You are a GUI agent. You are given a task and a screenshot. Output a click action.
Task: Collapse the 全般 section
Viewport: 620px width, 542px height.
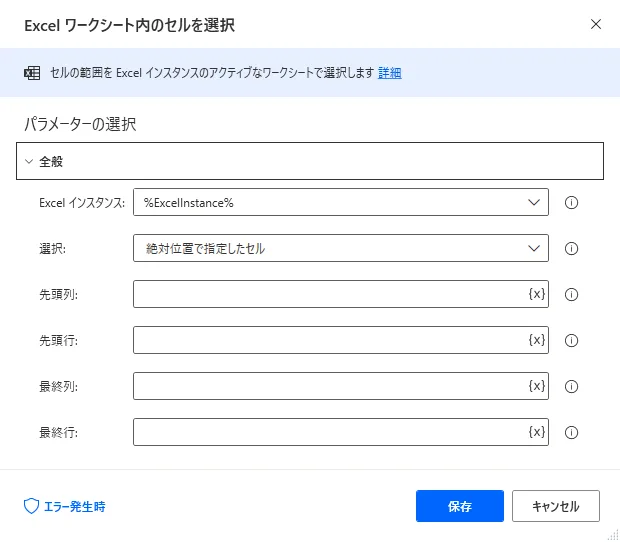coord(30,161)
